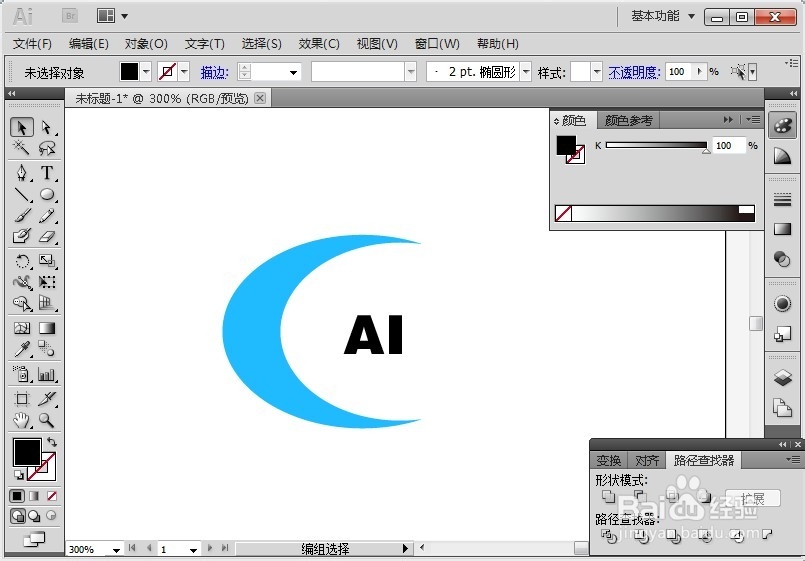805x561 pixels.
Task: Click the 描边 stroke link
Action: pos(214,72)
